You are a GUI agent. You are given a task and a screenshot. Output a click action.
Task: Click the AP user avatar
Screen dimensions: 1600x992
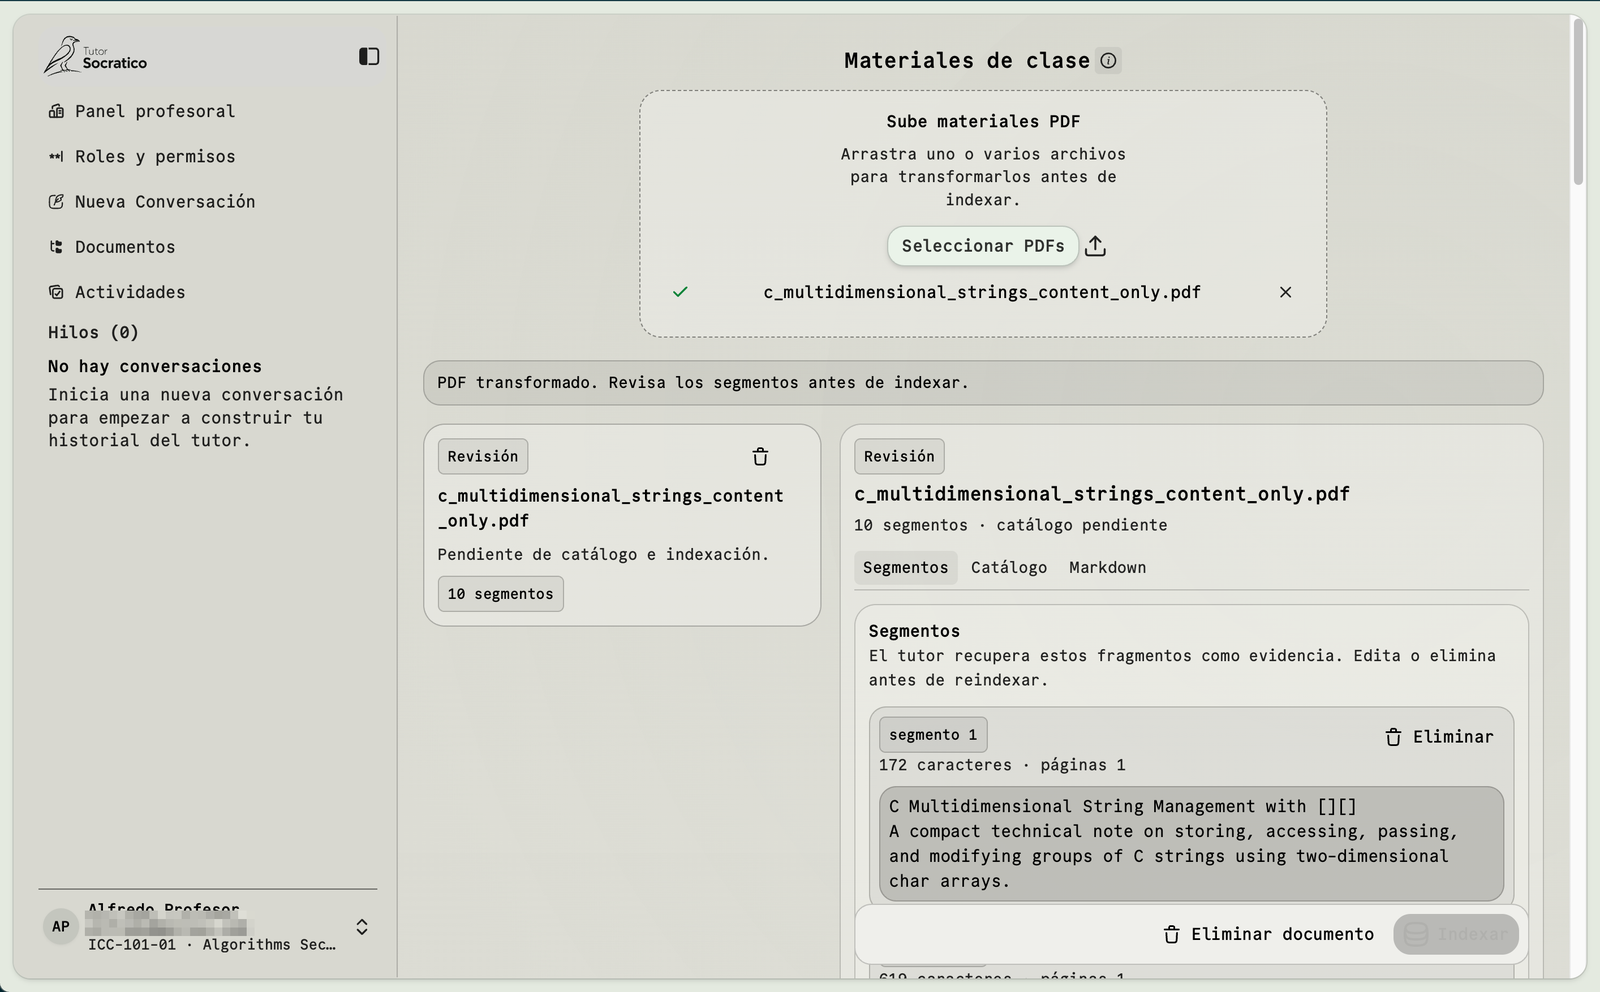click(61, 927)
